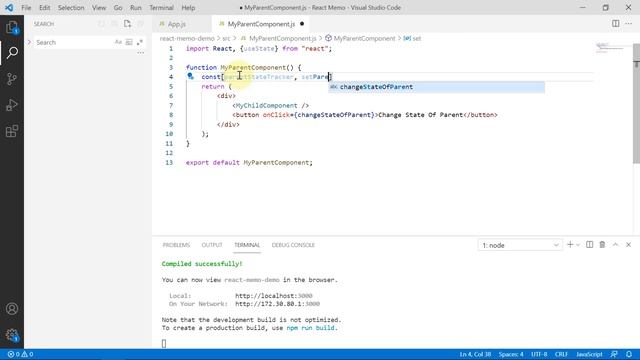Click breadcrumb 'react-memo-demo'

pos(187,38)
